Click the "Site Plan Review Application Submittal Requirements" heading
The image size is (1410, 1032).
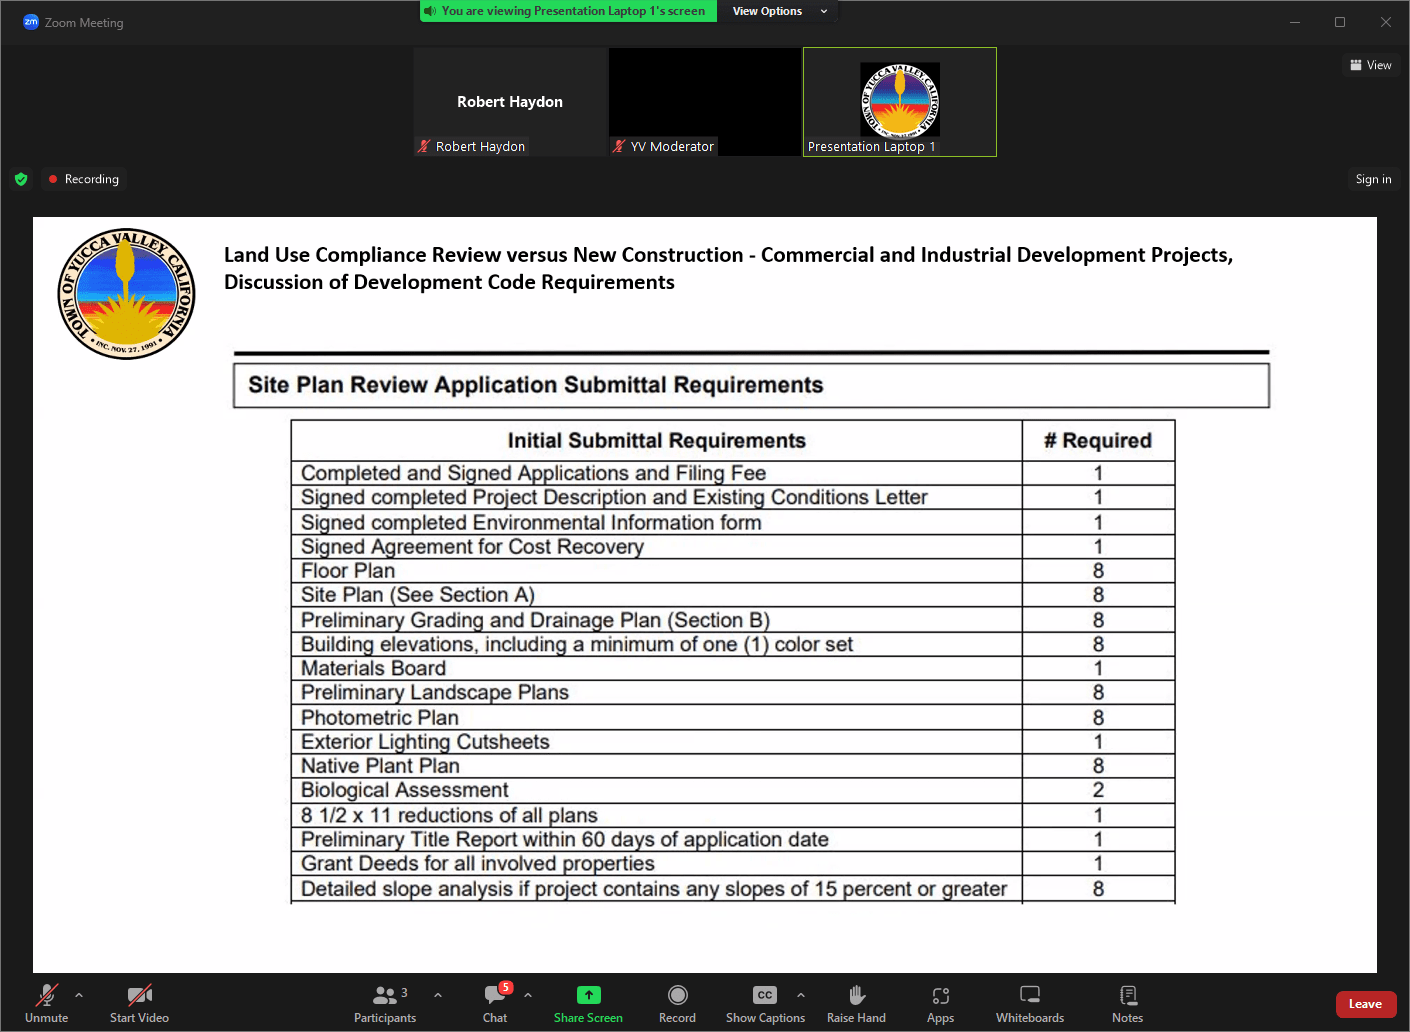tap(536, 385)
